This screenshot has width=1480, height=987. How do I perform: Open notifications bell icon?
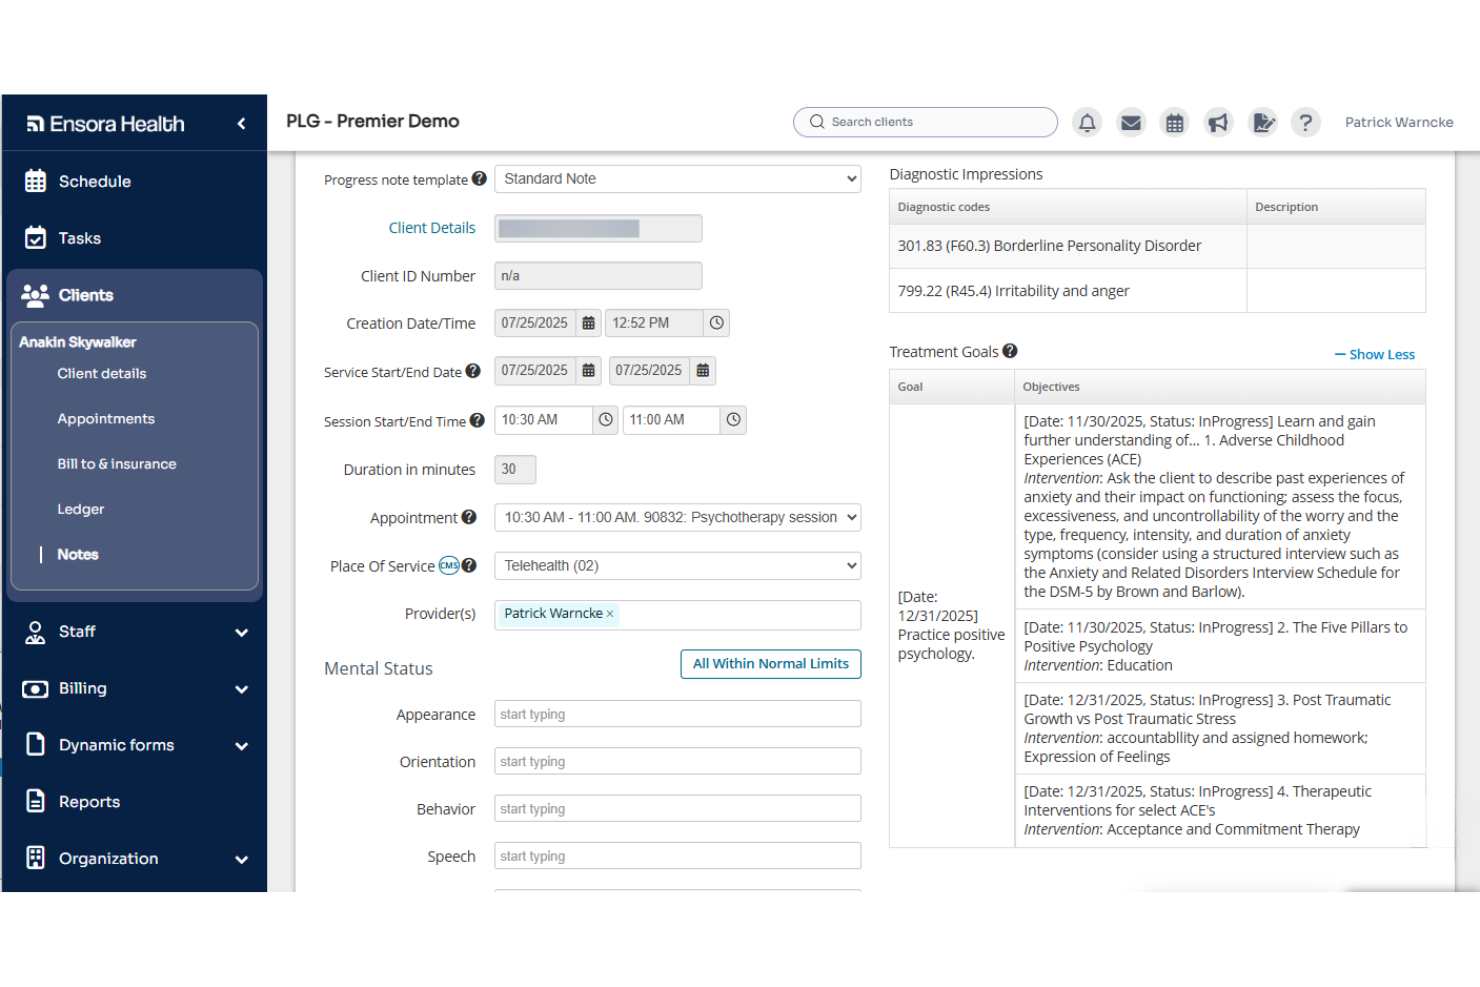pos(1087,122)
